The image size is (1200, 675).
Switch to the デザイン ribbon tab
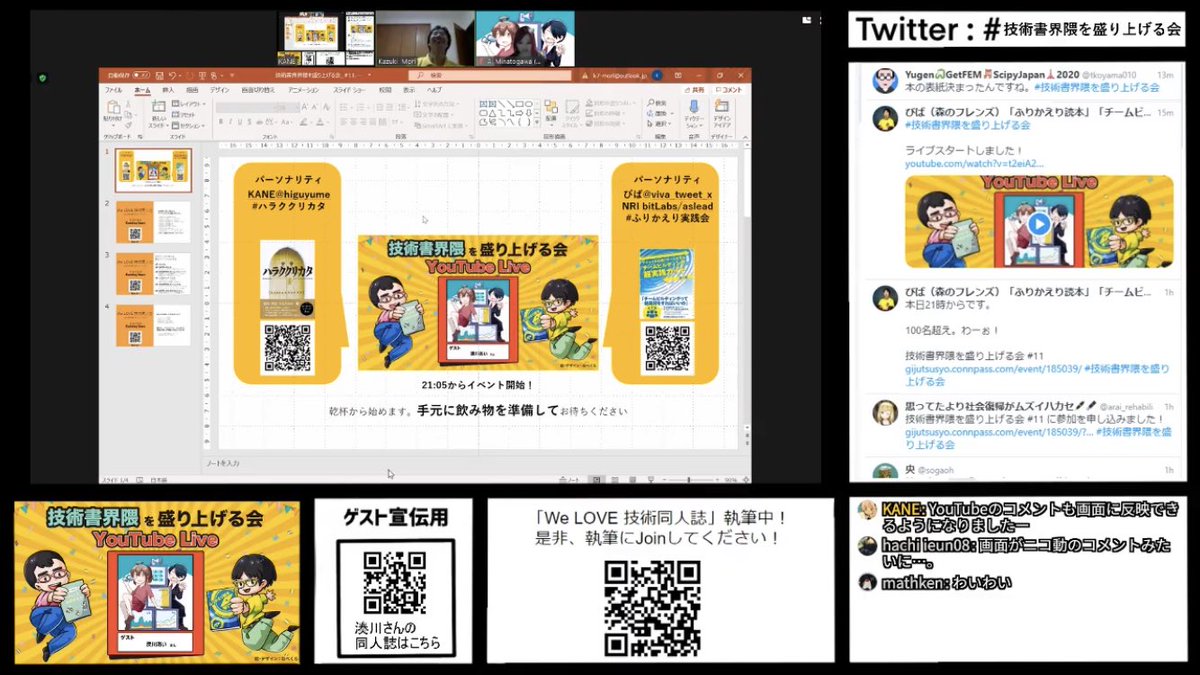coord(219,90)
